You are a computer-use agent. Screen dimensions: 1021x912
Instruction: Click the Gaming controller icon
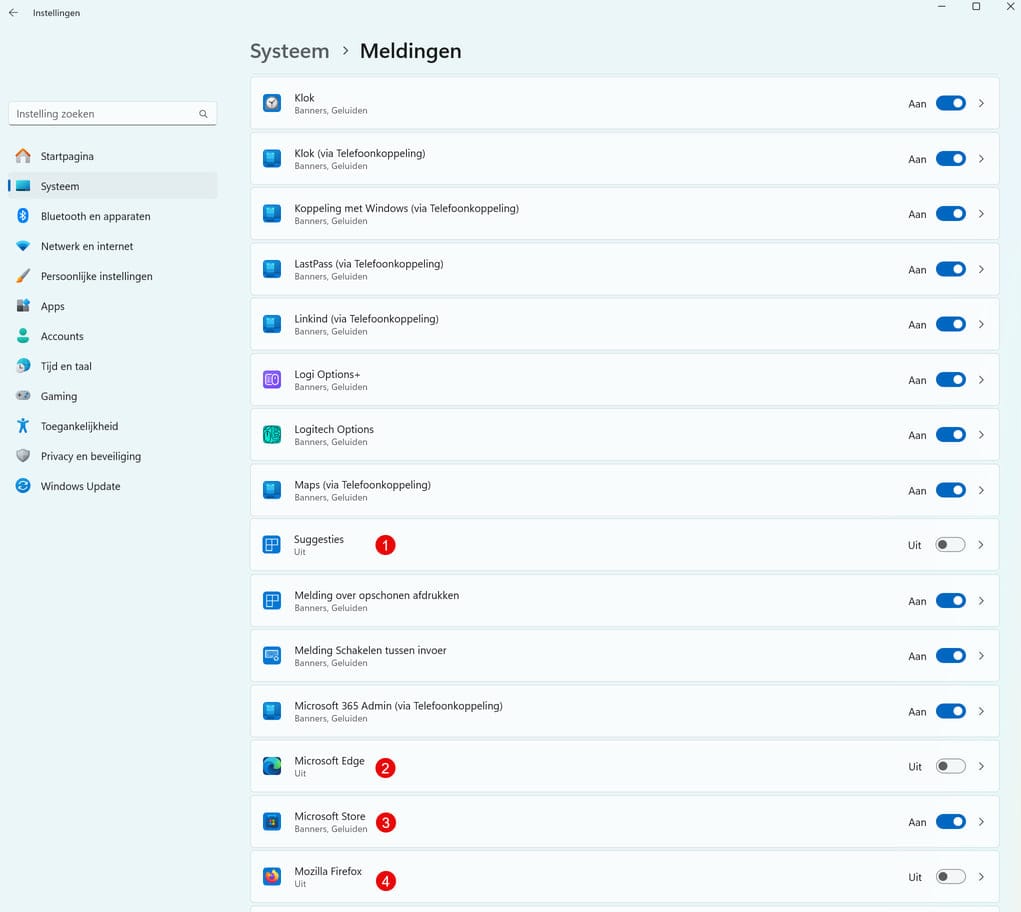click(23, 396)
